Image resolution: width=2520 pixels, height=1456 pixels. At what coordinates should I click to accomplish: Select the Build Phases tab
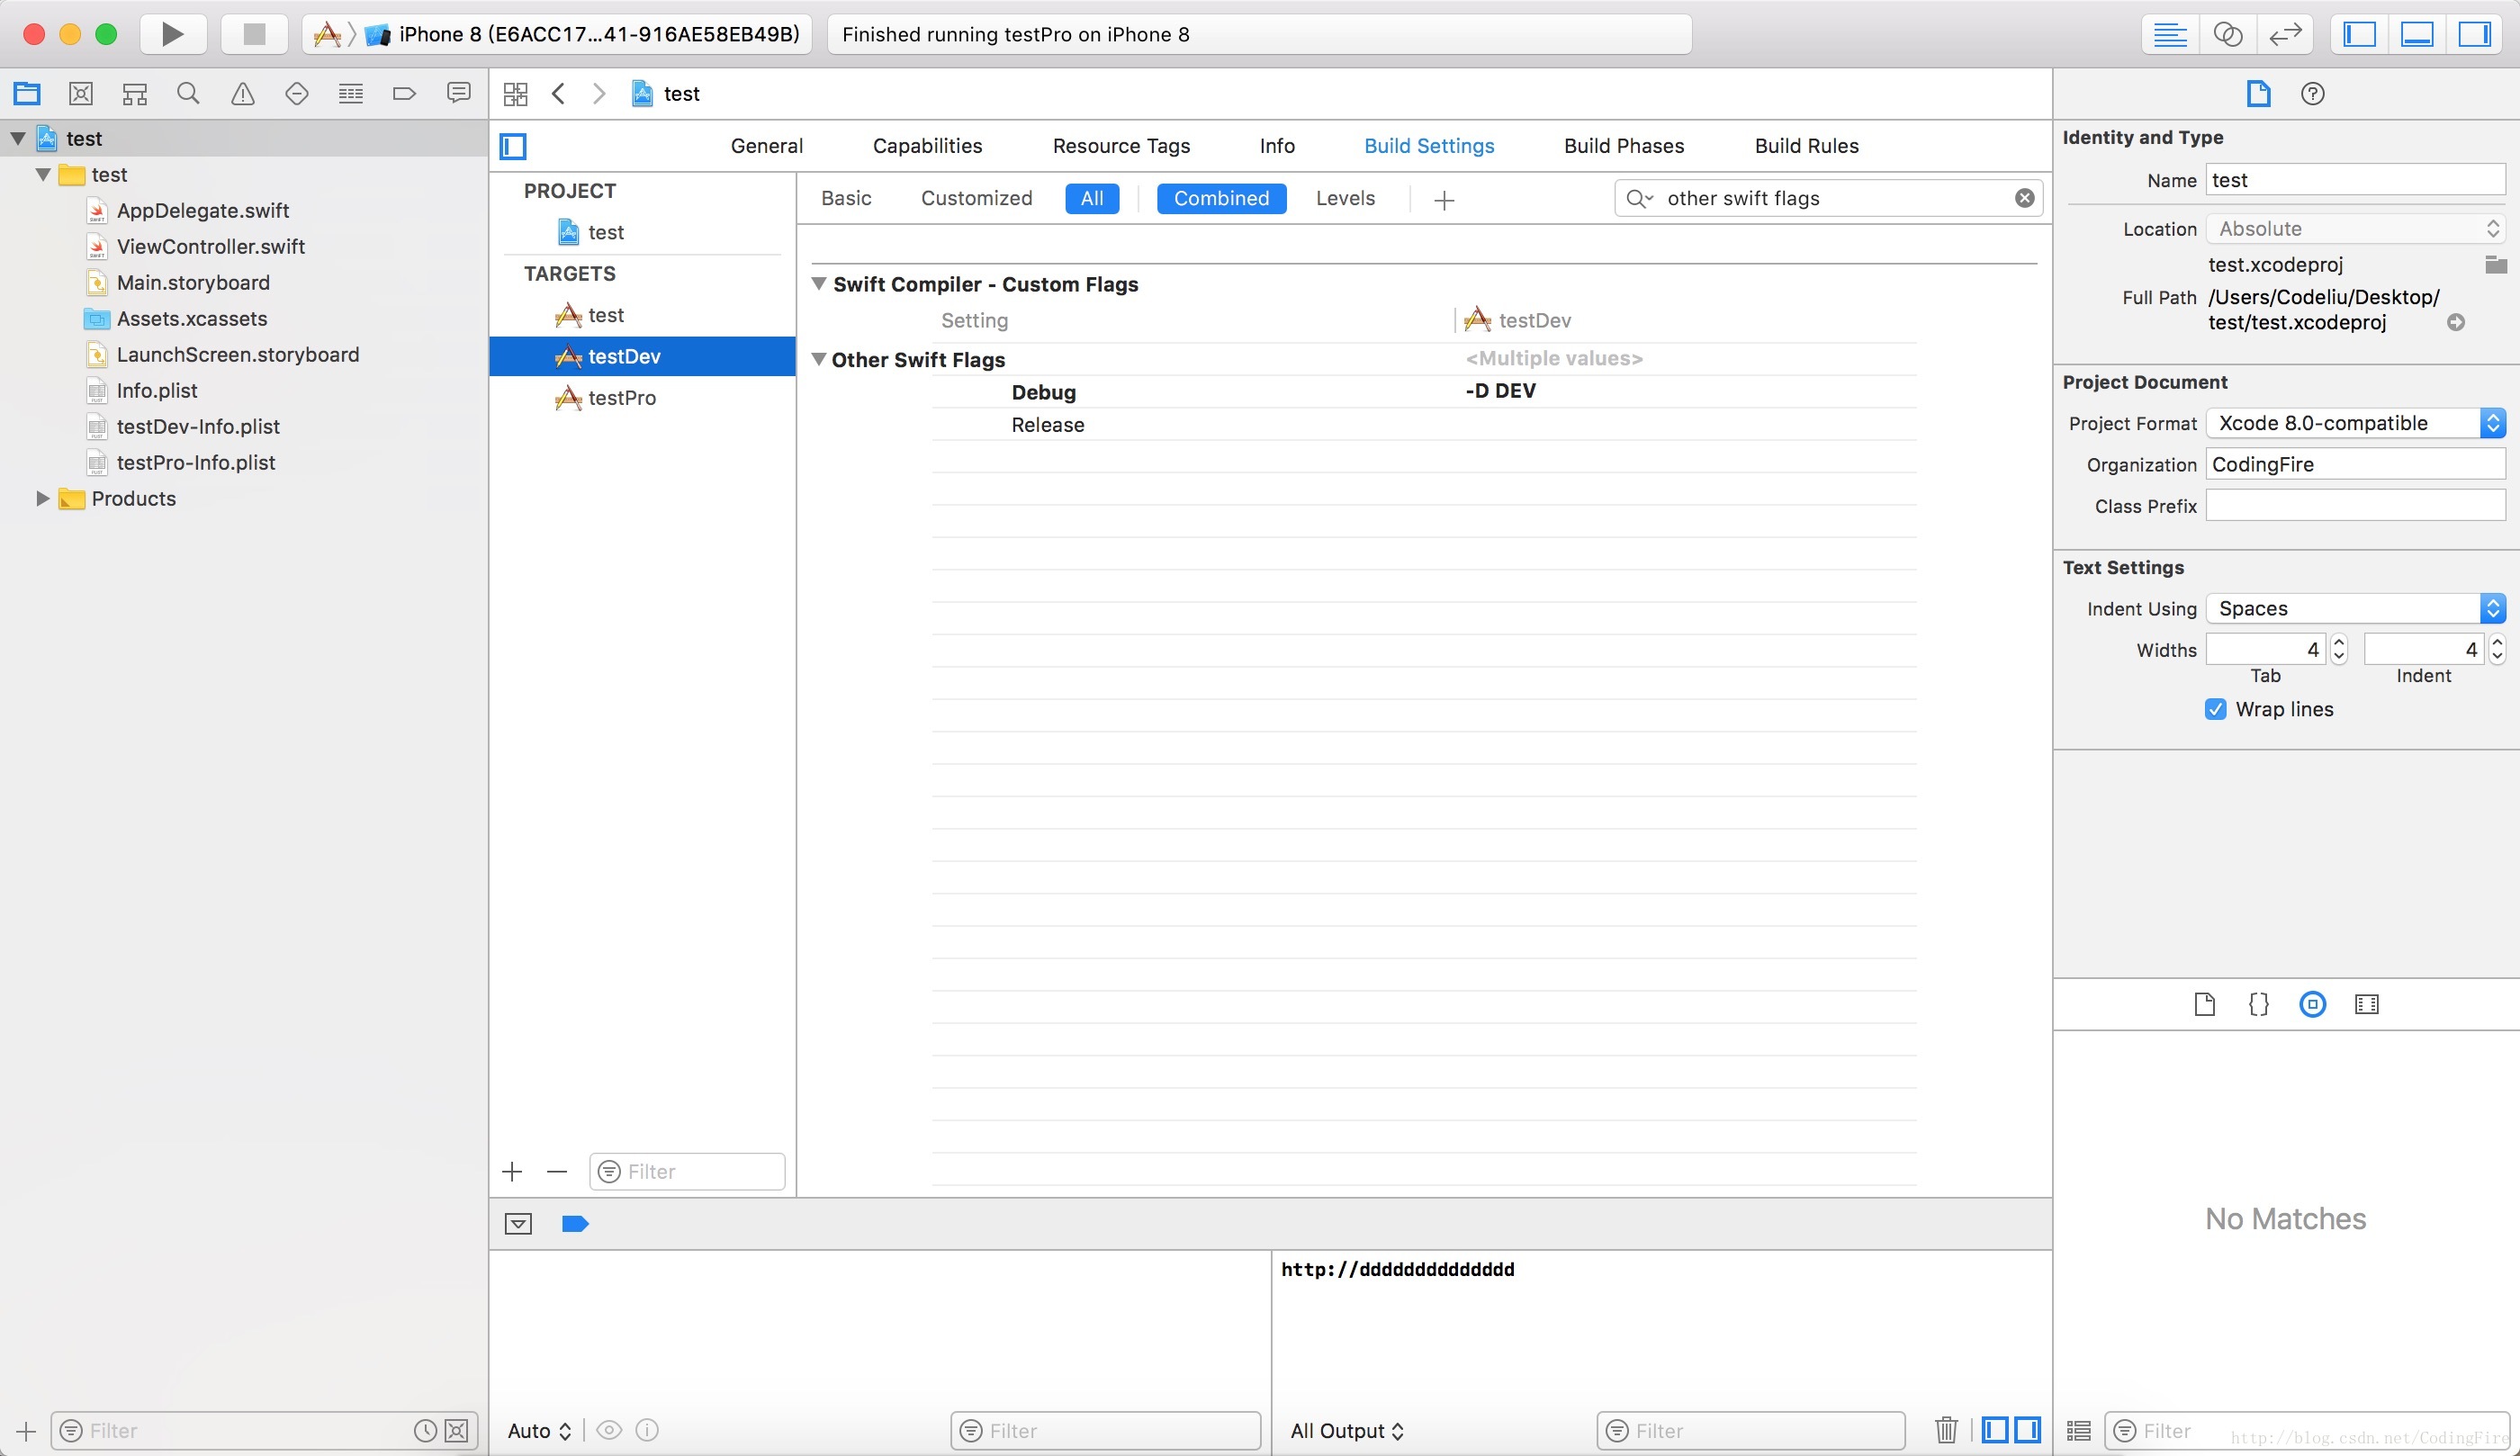tap(1624, 146)
